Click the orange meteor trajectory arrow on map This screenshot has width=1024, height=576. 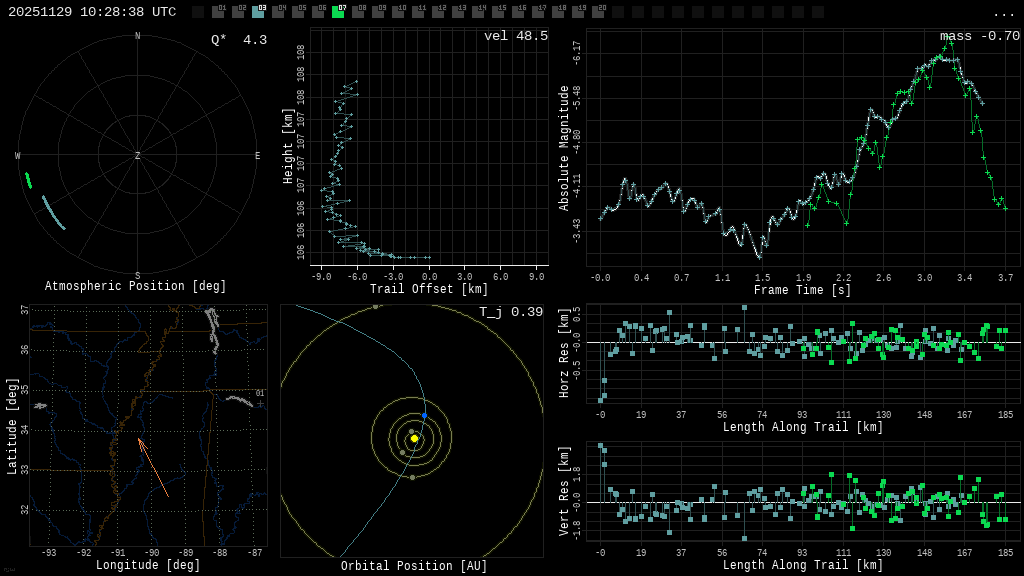tap(153, 467)
